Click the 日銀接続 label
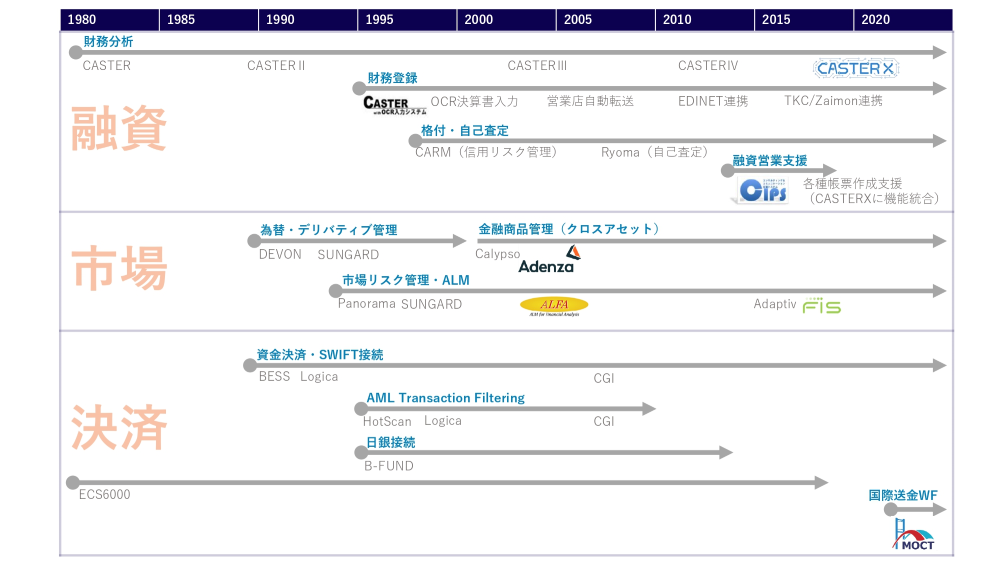Screen dimensions: 1000x563 [x=390, y=442]
